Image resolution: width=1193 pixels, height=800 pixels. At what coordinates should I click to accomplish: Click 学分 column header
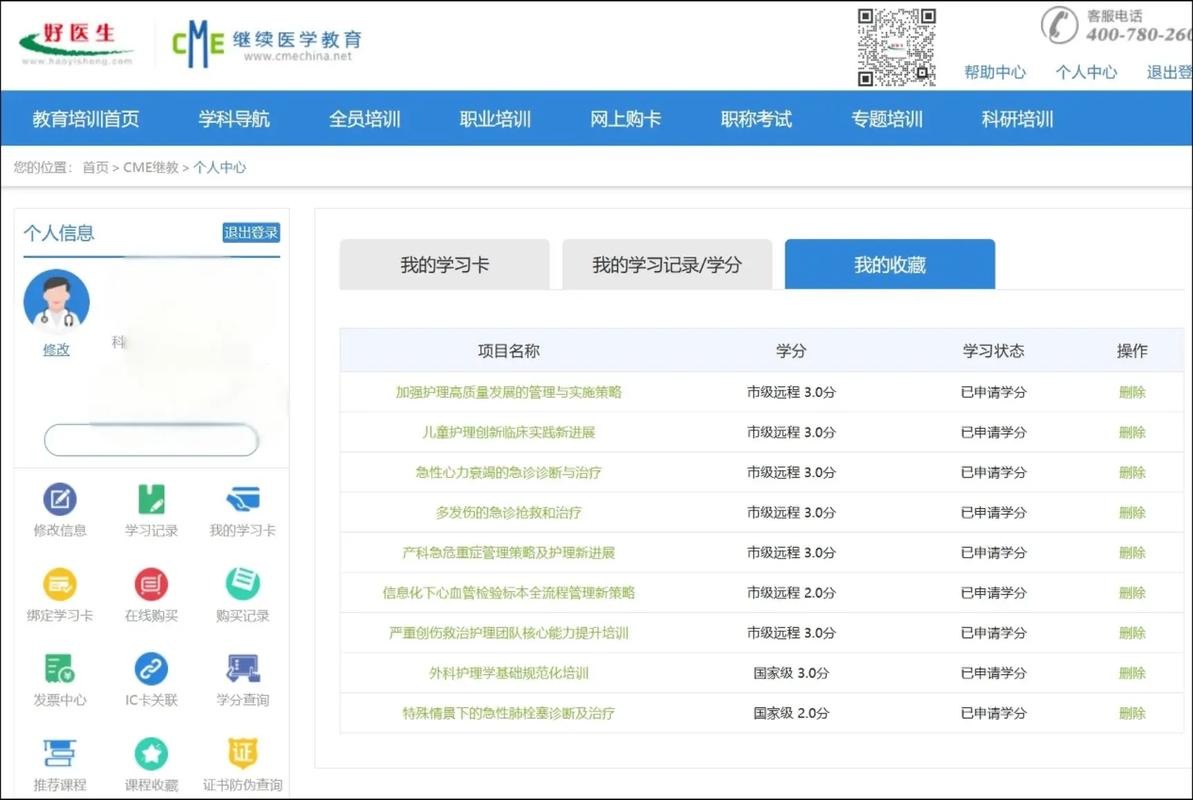(x=791, y=351)
